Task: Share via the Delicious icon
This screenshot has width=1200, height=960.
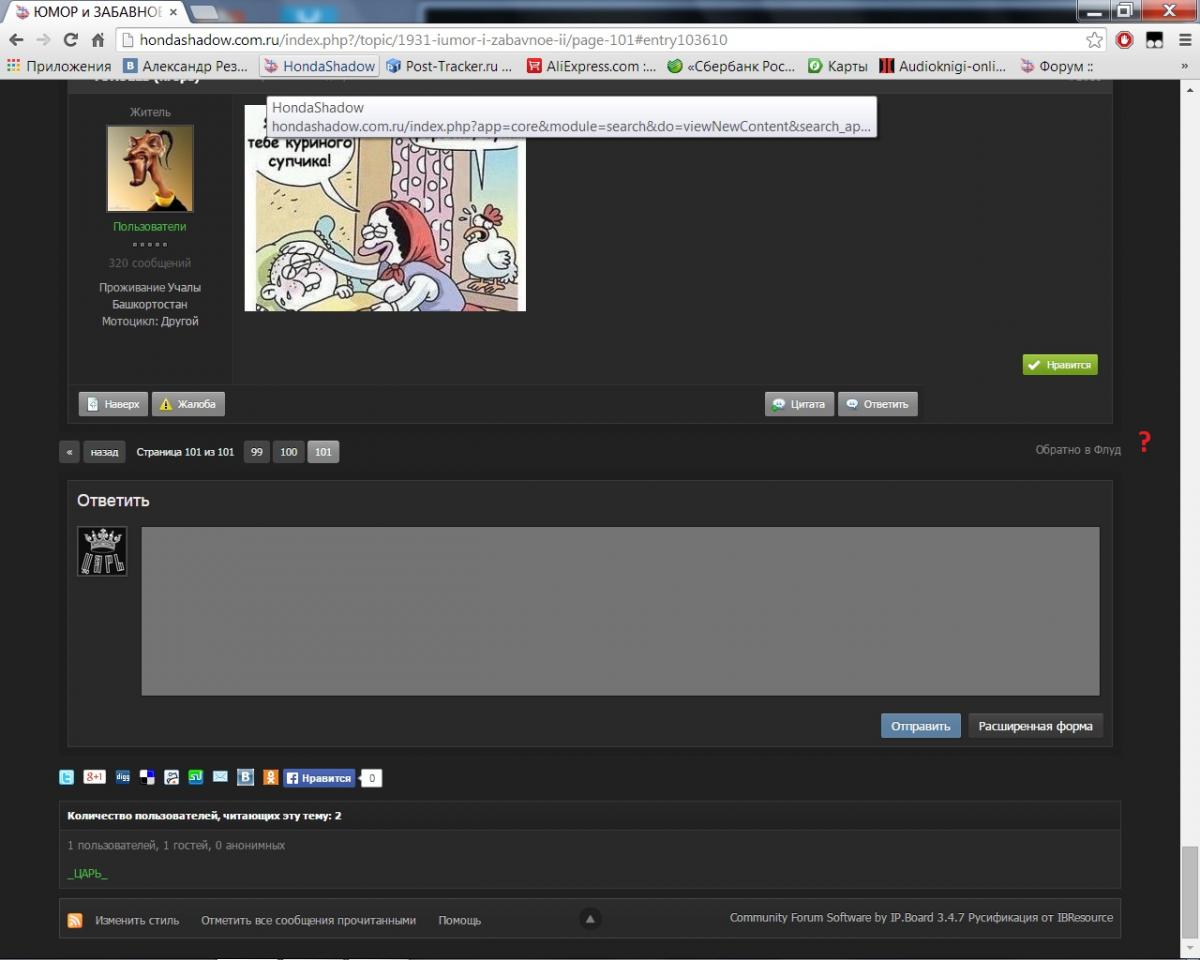Action: 147,777
